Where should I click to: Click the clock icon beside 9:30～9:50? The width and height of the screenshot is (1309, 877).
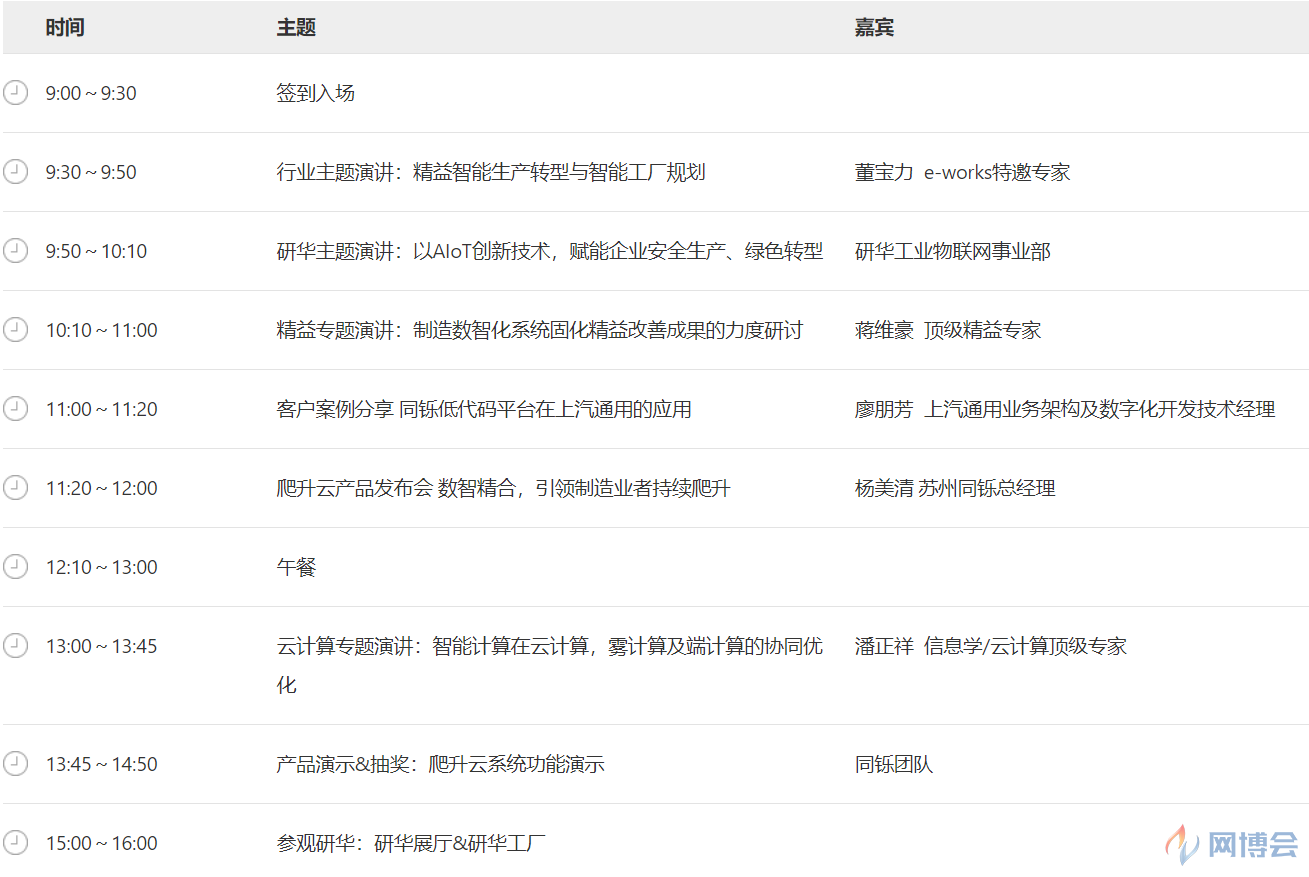(x=15, y=172)
